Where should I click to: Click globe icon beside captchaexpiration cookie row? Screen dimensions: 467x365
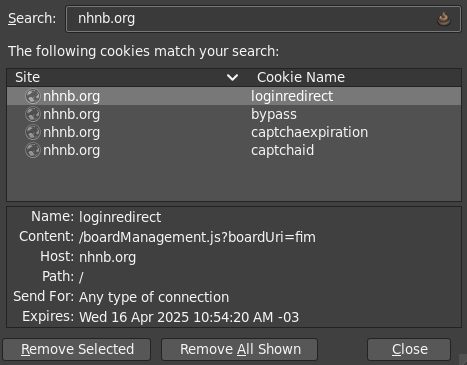click(x=33, y=132)
